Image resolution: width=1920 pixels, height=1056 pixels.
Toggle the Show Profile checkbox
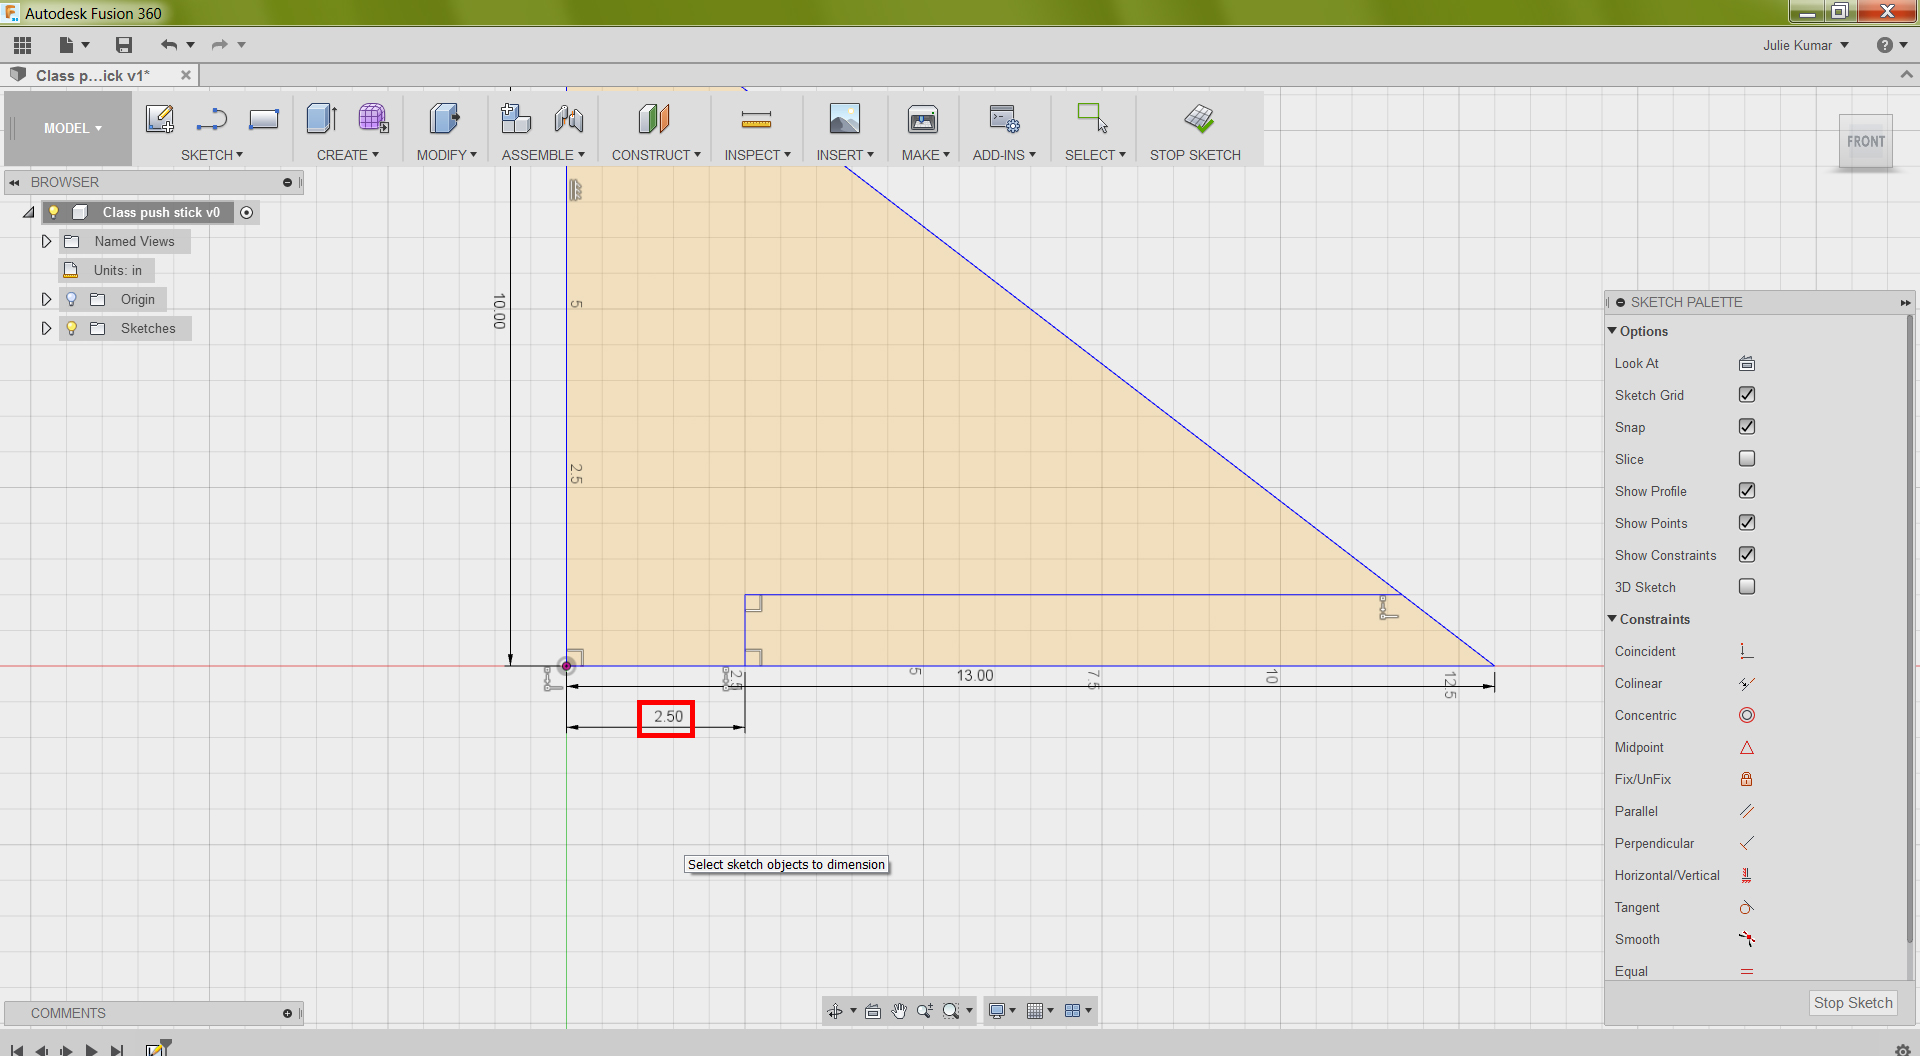[x=1747, y=491]
